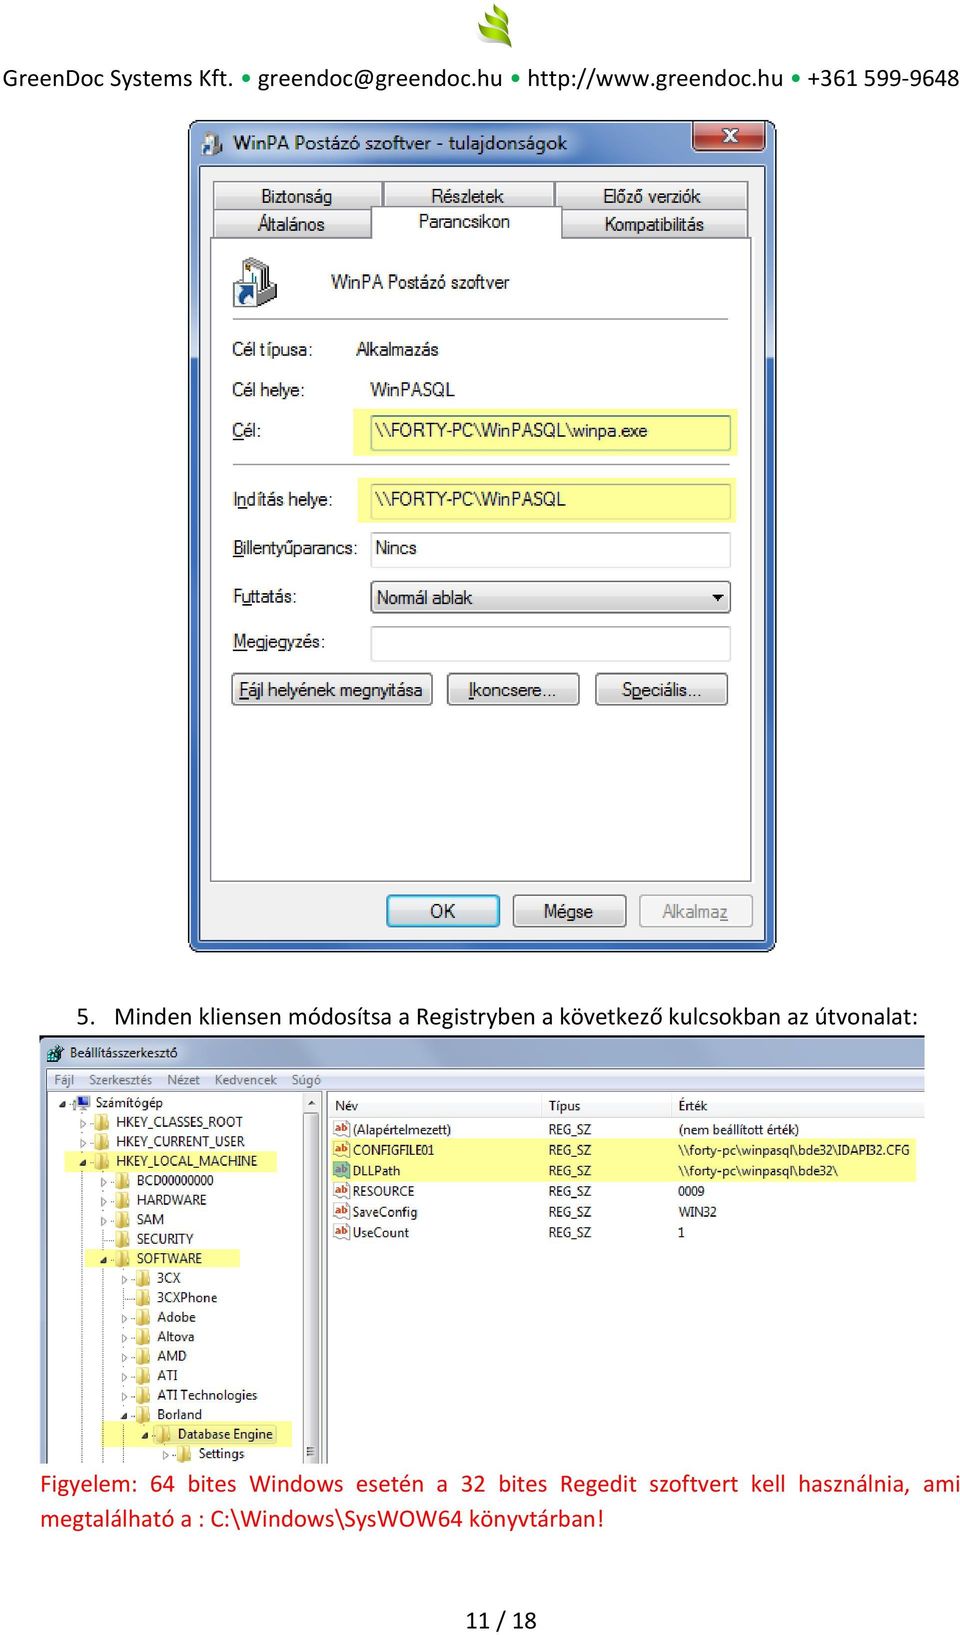Click the empty Megjegyzés field
Image resolution: width=960 pixels, height=1635 pixels.
tap(550, 643)
